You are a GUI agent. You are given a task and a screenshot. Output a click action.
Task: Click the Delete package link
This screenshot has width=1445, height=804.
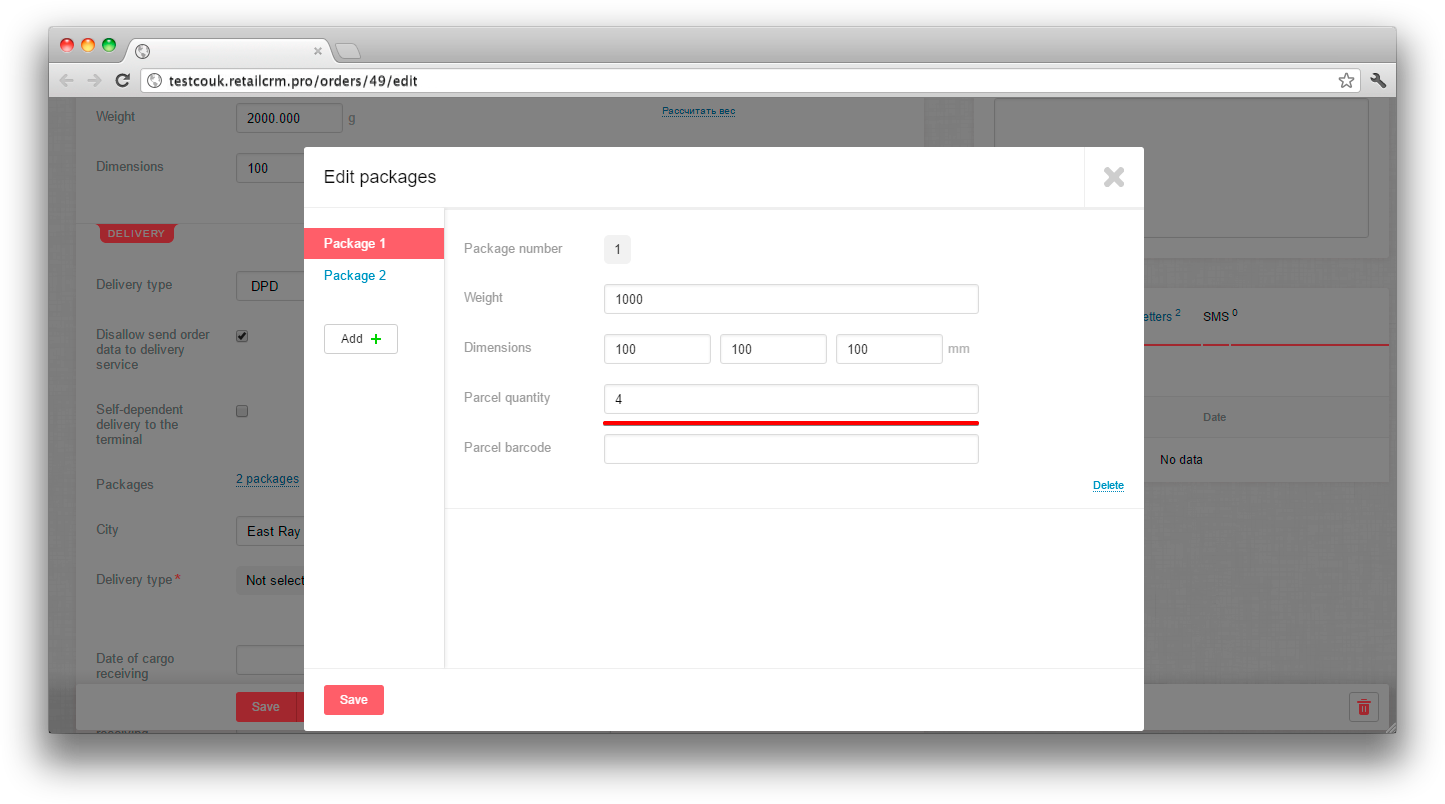(x=1108, y=486)
